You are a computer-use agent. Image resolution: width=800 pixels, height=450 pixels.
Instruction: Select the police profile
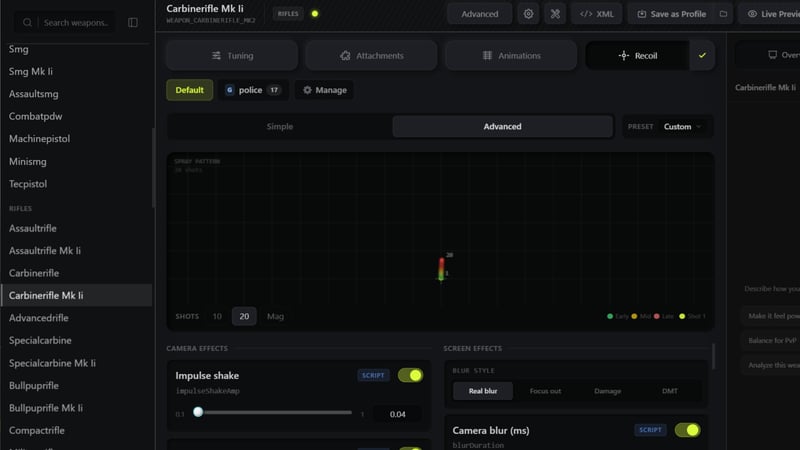point(254,90)
